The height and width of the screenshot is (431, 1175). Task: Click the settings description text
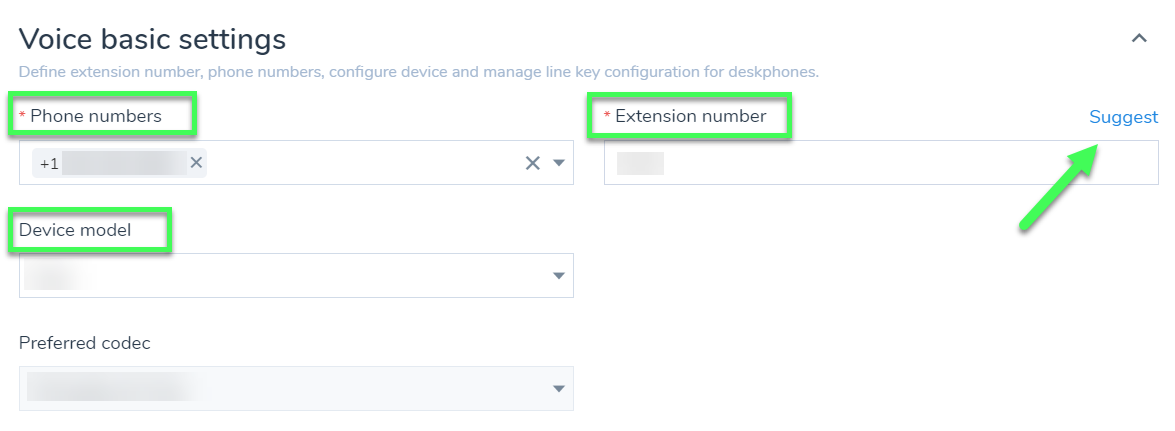coord(419,73)
